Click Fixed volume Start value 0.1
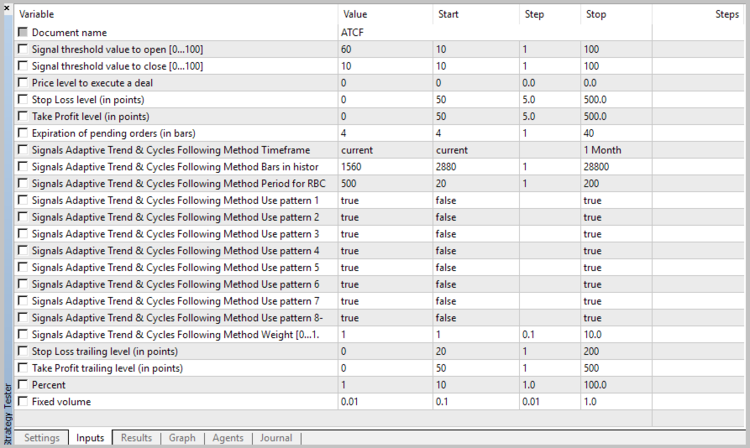This screenshot has width=750, height=448. coord(476,402)
